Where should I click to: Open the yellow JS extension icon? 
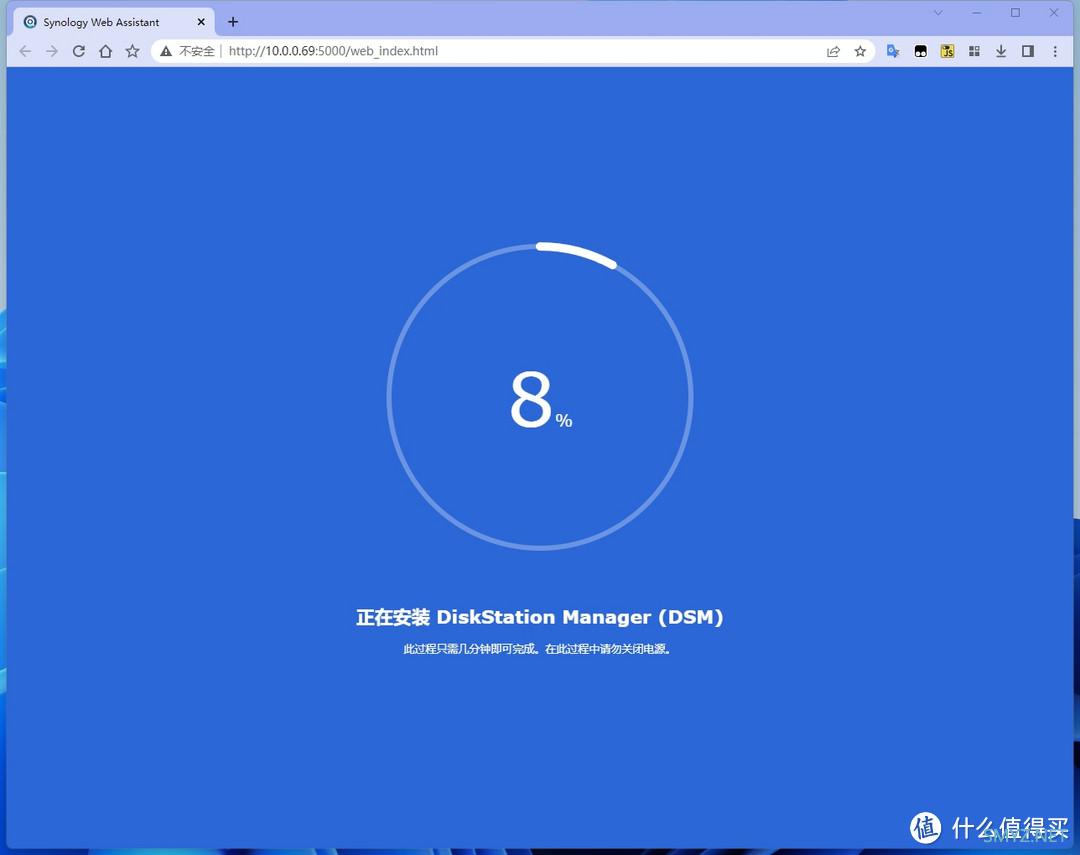(x=947, y=51)
